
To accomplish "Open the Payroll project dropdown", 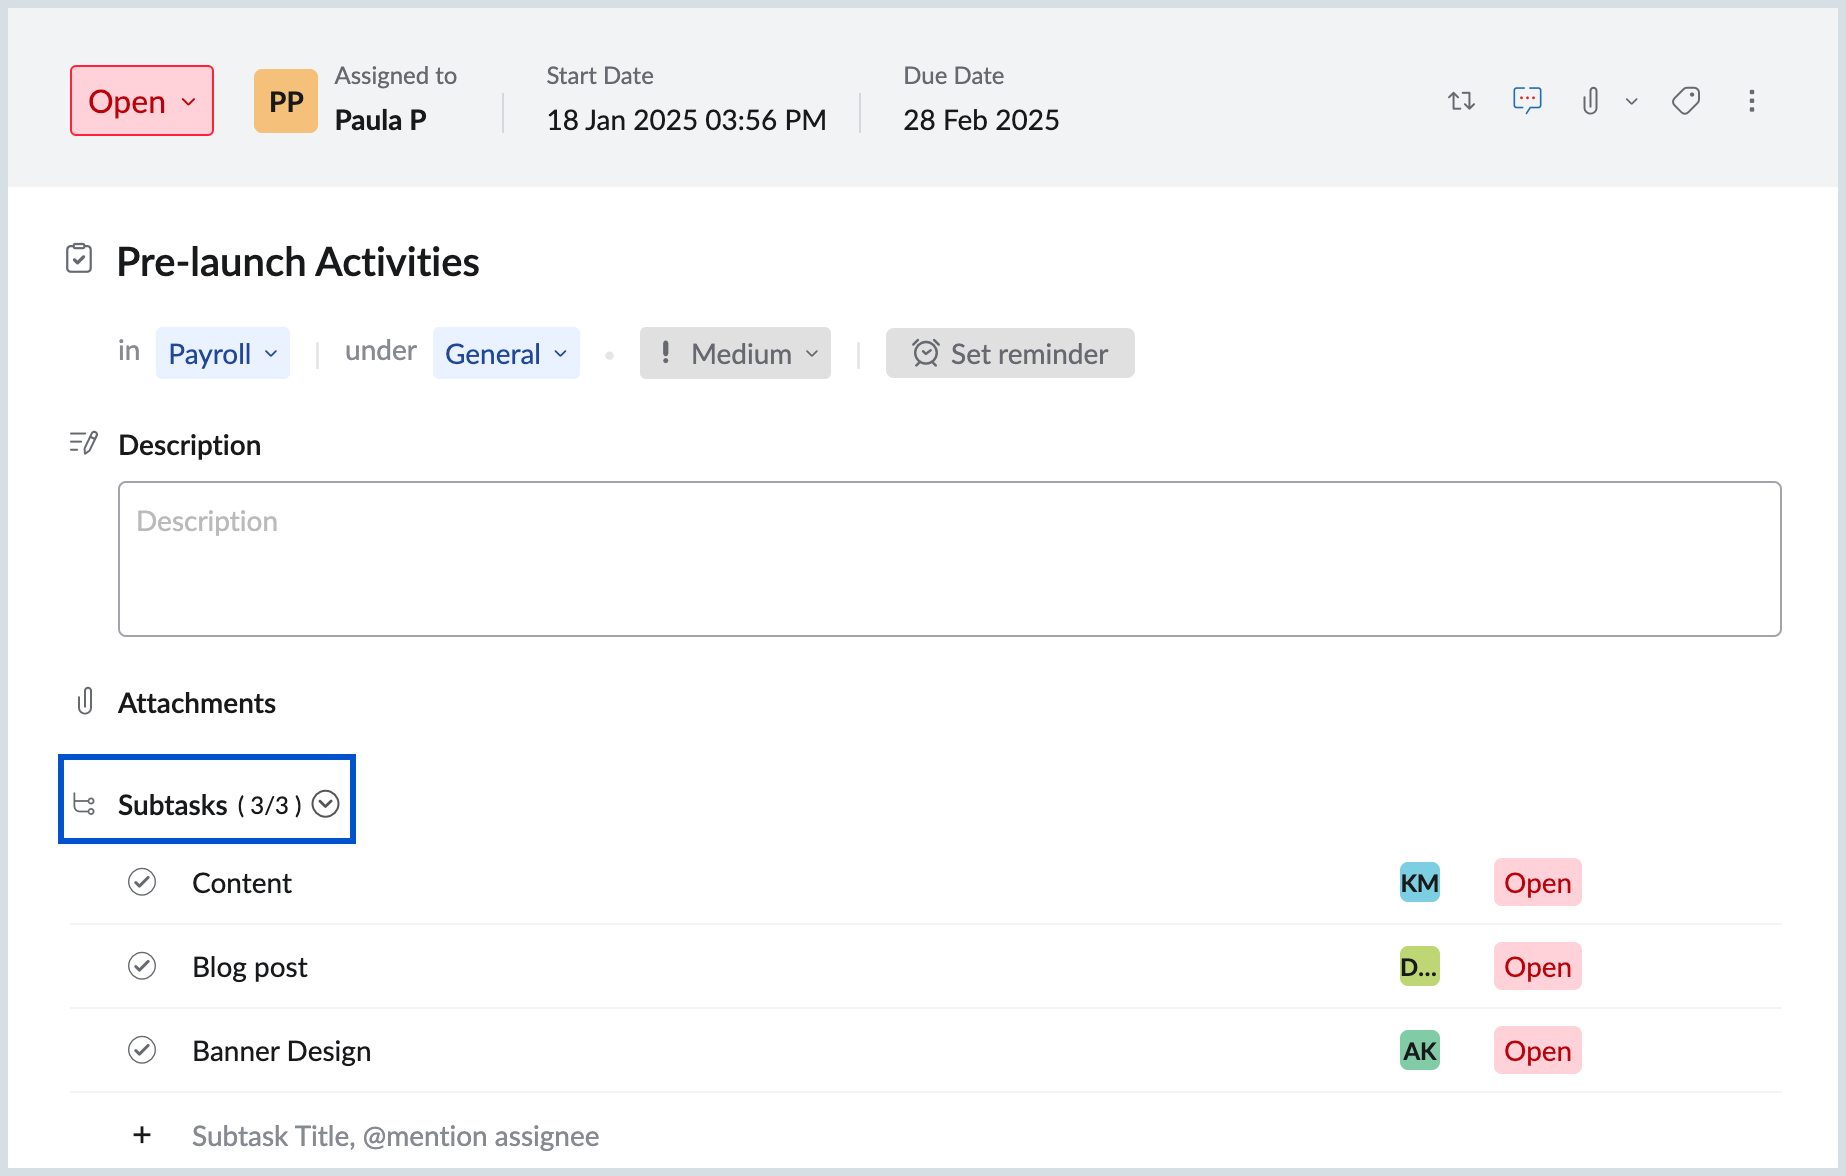I will (x=223, y=353).
